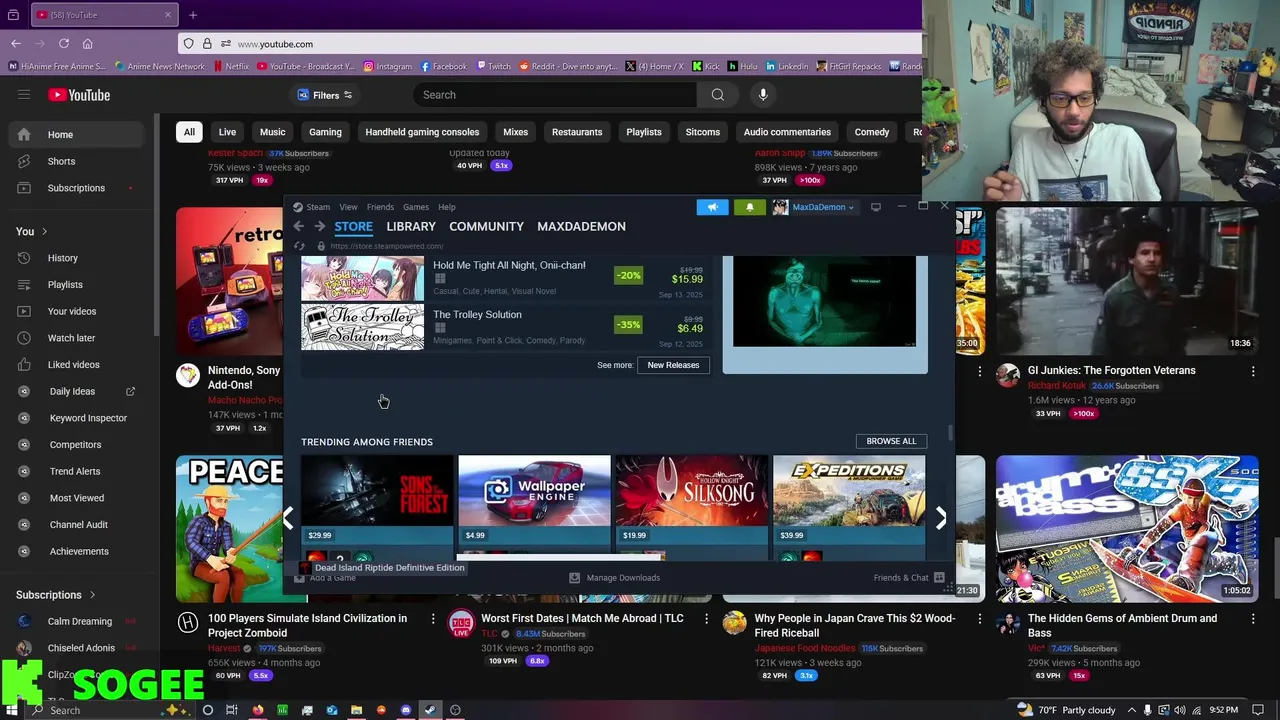This screenshot has height=720, width=1280.
Task: Select the Audio commentaries chip
Action: [787, 132]
